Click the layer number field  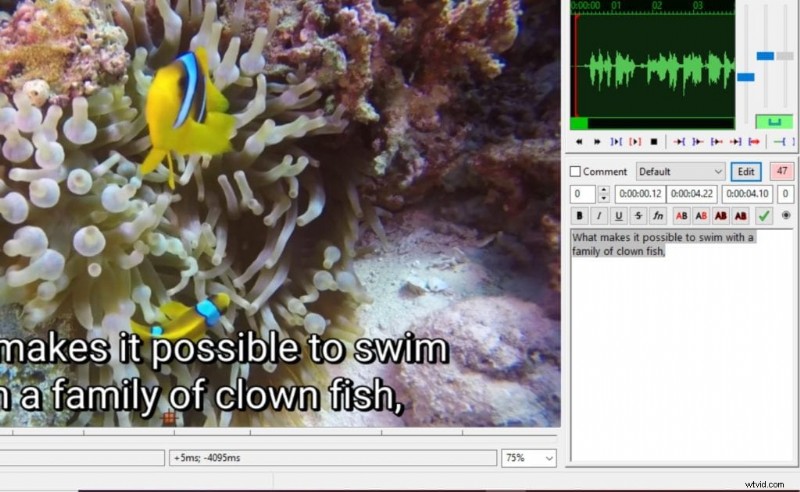[x=582, y=194]
